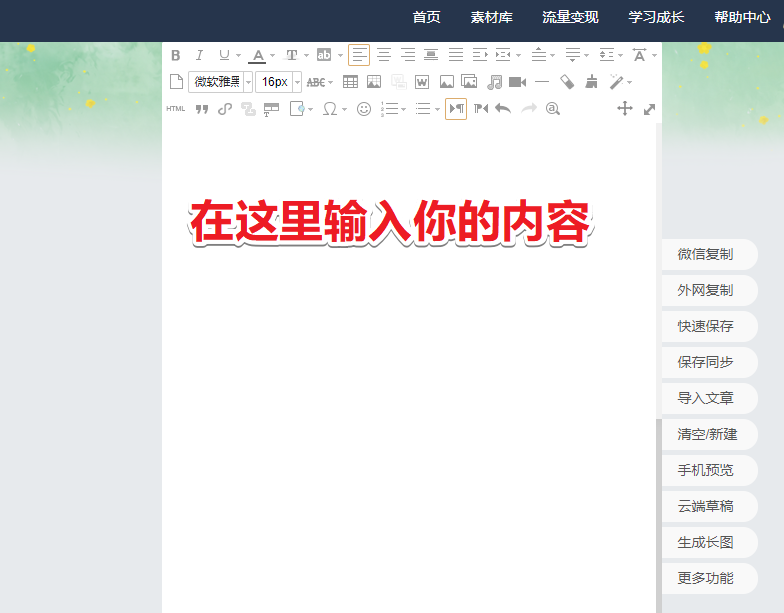Click the new blank document icon
The image size is (784, 613).
point(176,82)
